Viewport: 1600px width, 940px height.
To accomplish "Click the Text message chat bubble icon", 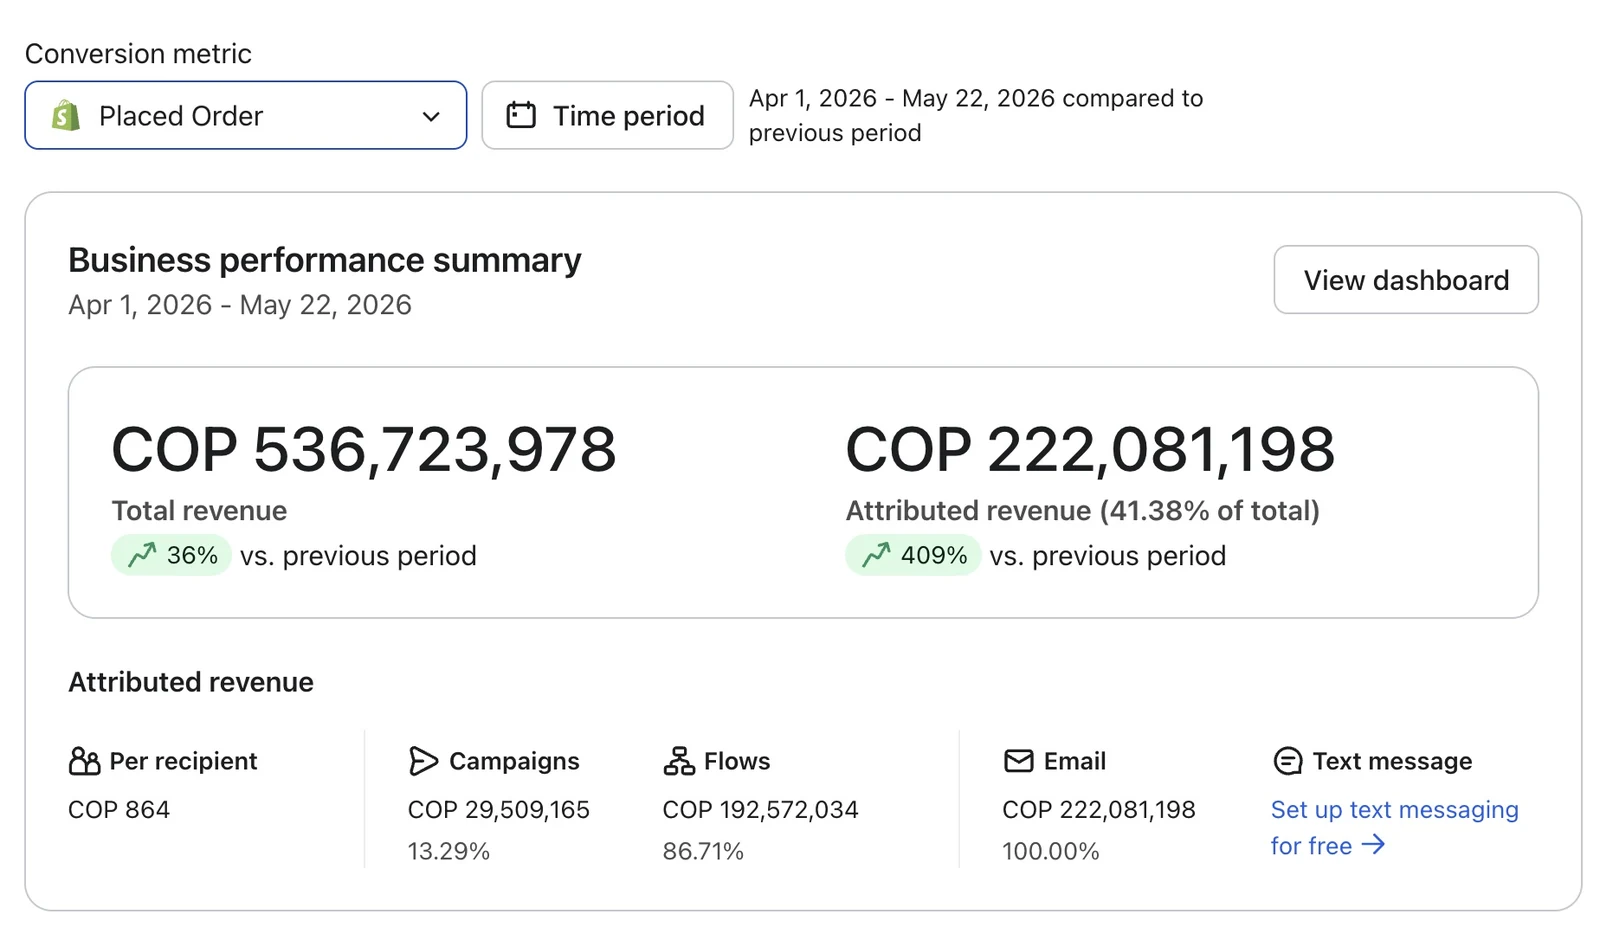I will [1288, 762].
